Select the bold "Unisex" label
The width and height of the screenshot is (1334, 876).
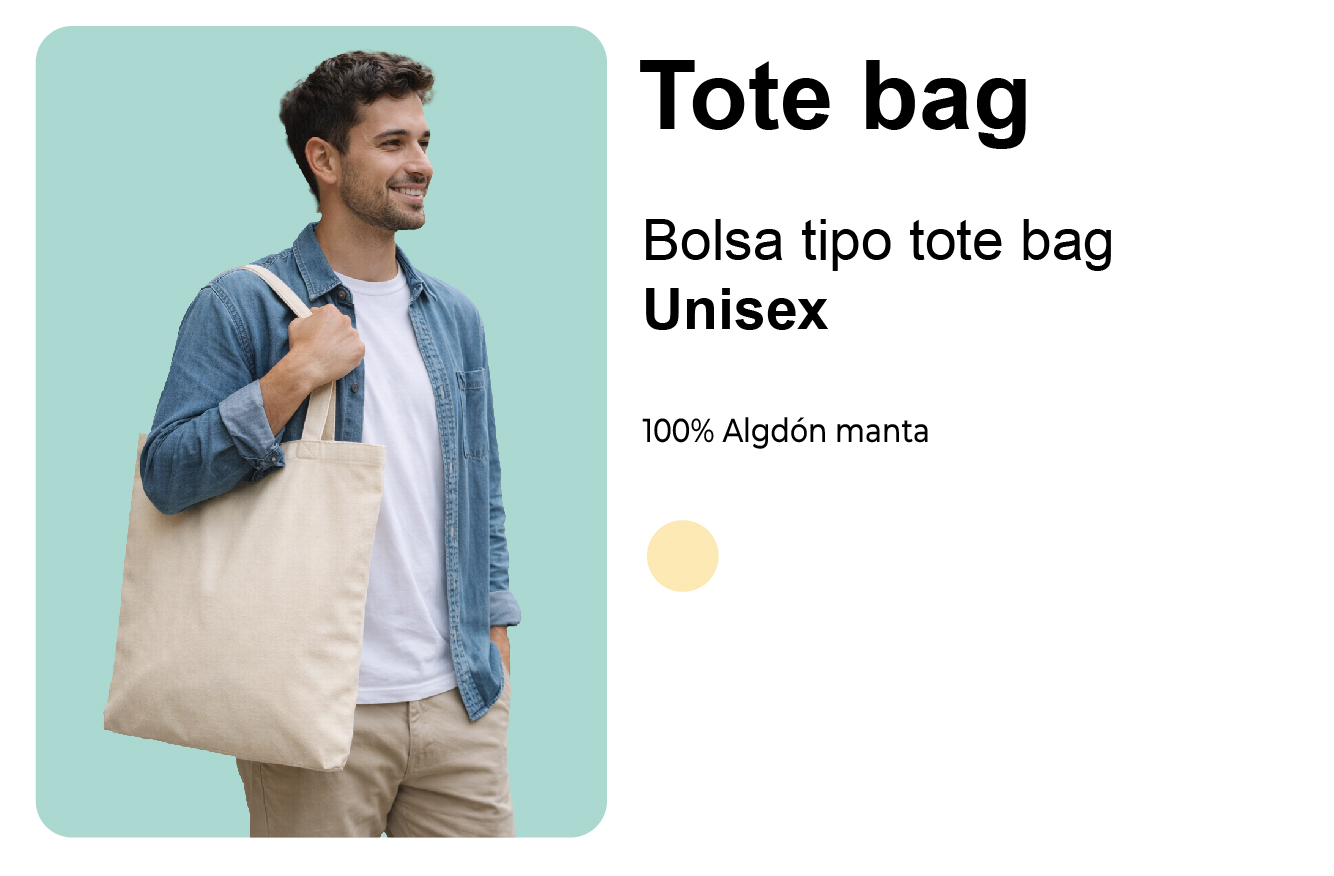(x=736, y=311)
